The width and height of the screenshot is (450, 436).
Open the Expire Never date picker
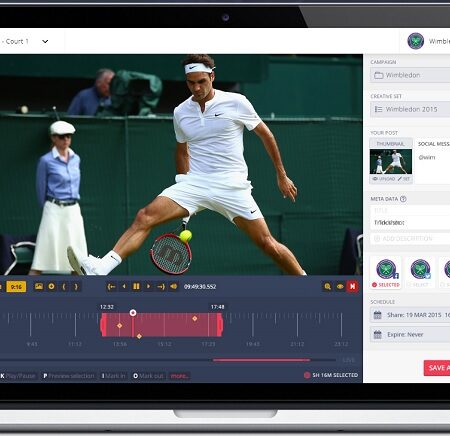click(410, 334)
